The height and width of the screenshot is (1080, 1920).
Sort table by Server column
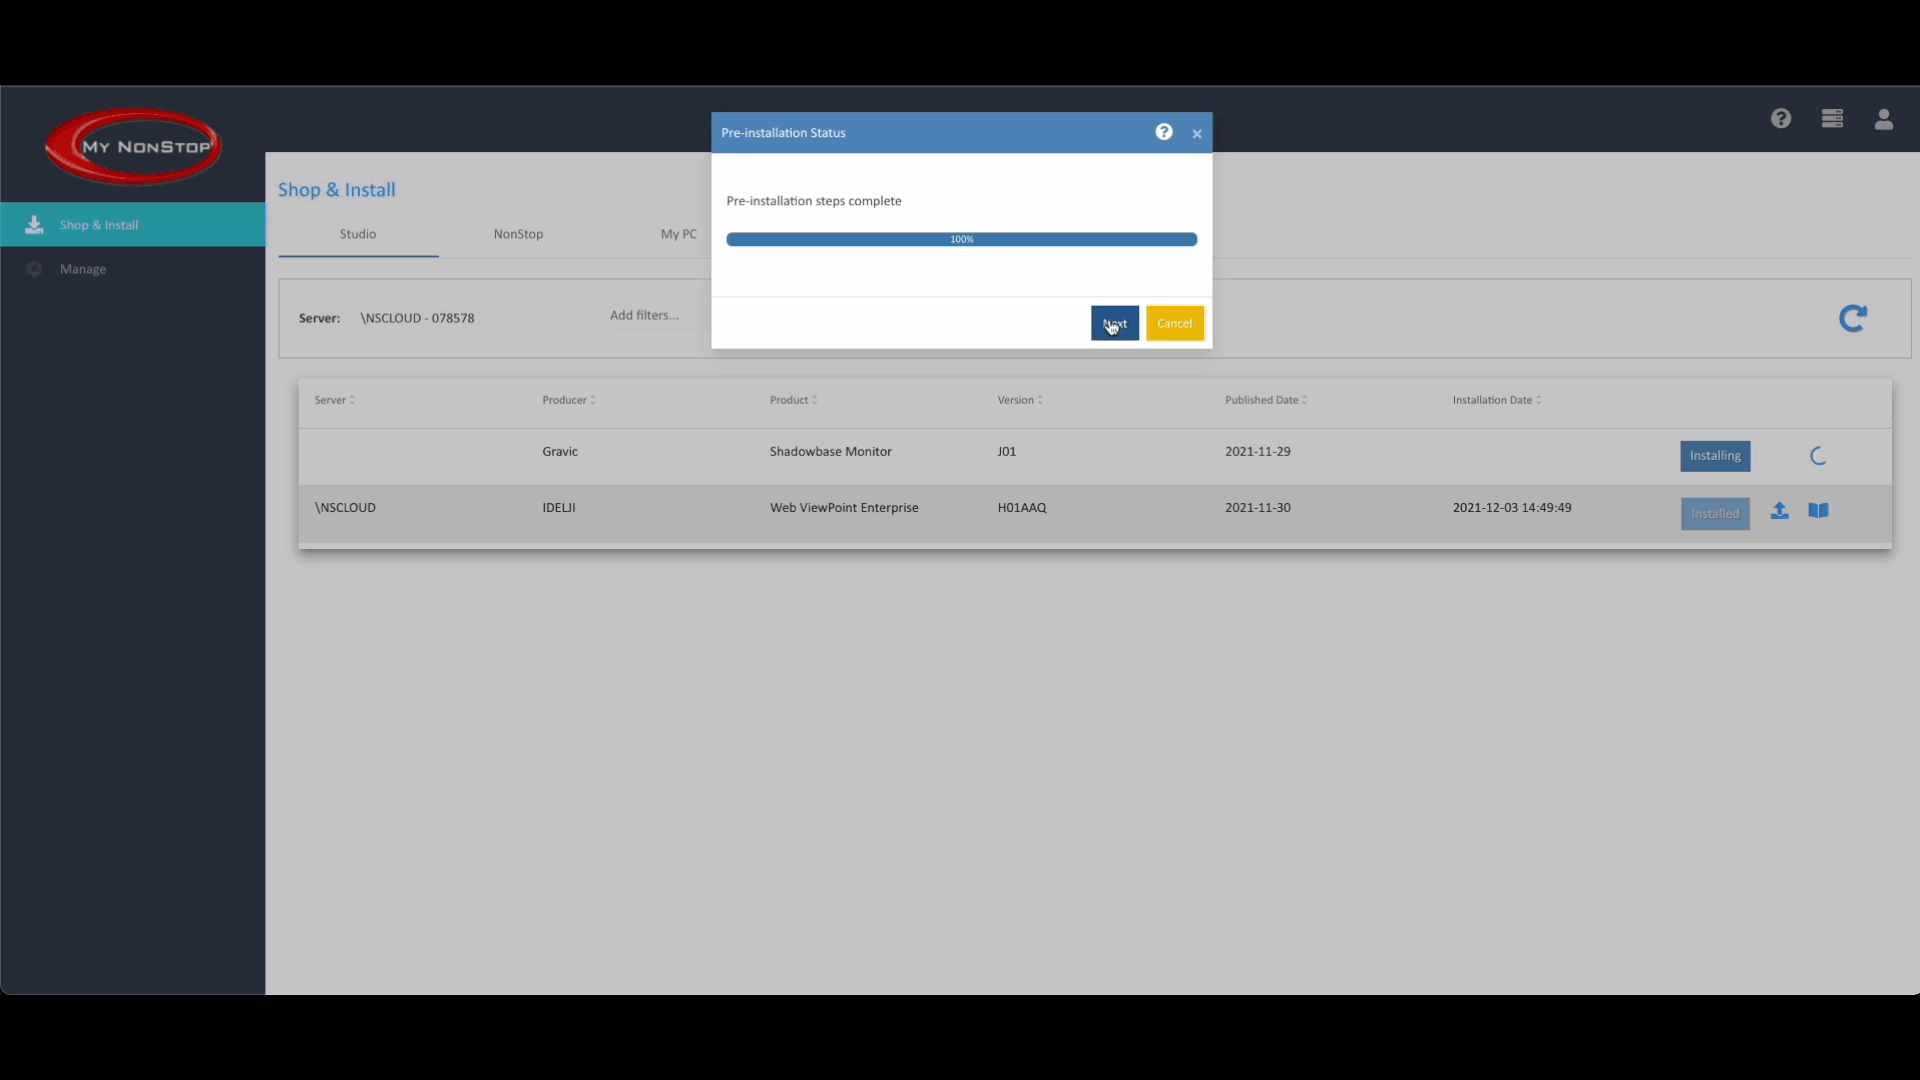point(334,400)
